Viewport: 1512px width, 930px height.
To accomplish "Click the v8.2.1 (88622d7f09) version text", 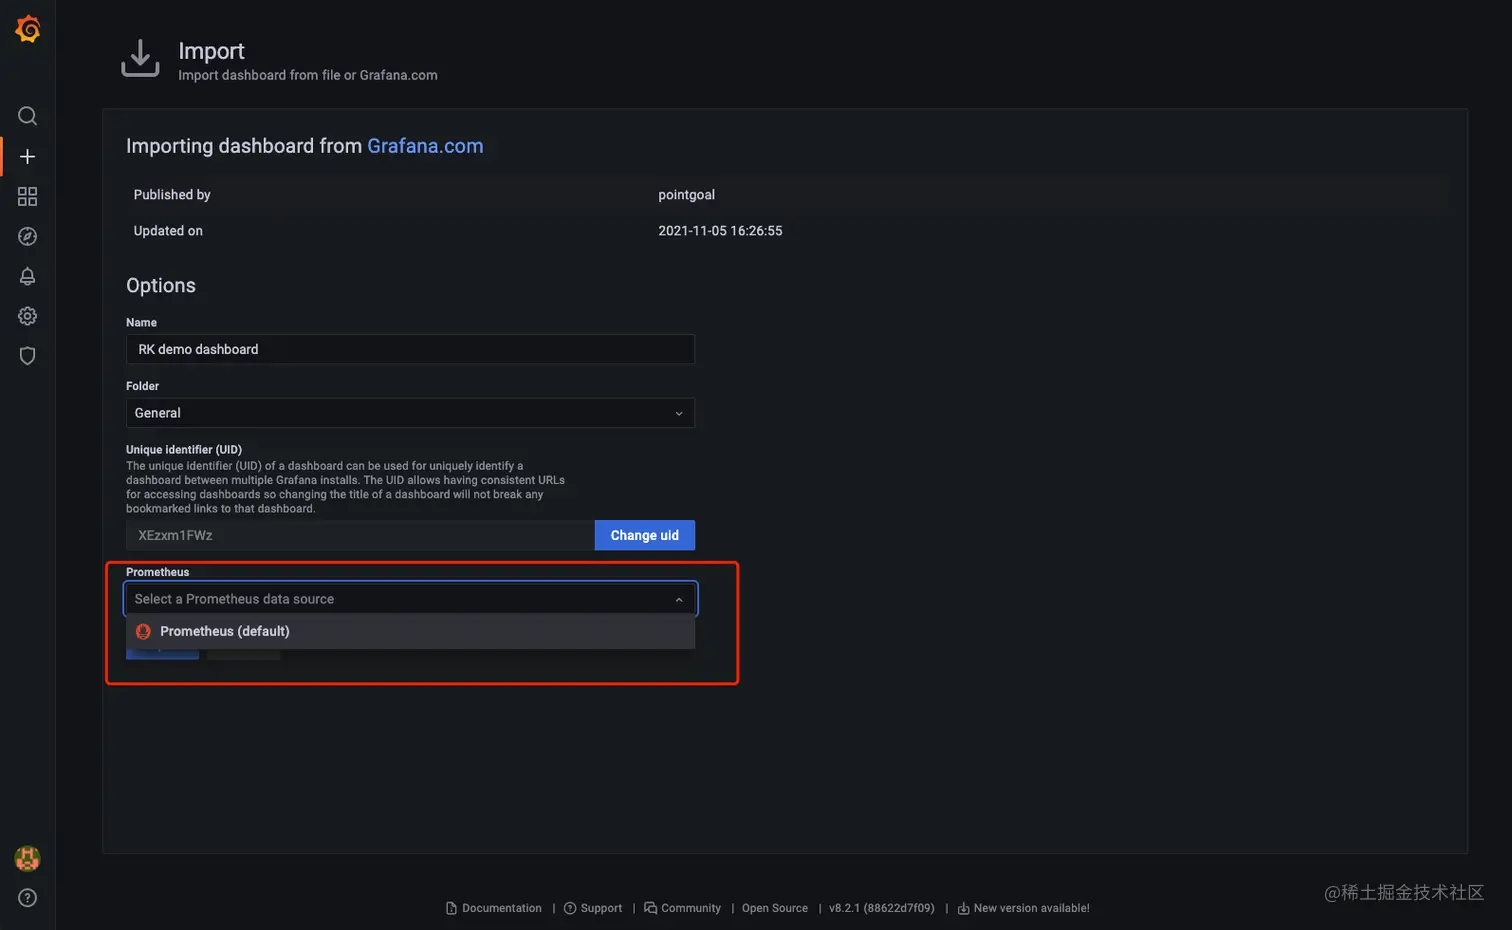I will click(882, 908).
